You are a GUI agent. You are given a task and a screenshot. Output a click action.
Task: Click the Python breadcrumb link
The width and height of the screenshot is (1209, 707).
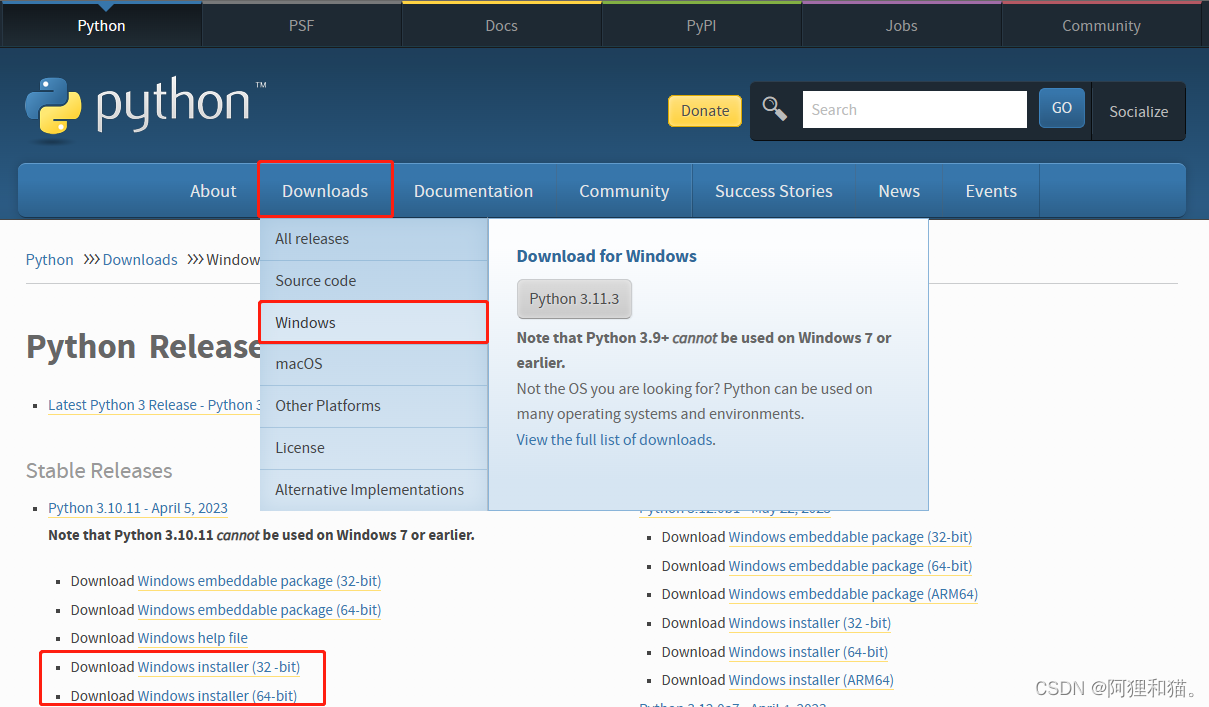pos(49,260)
